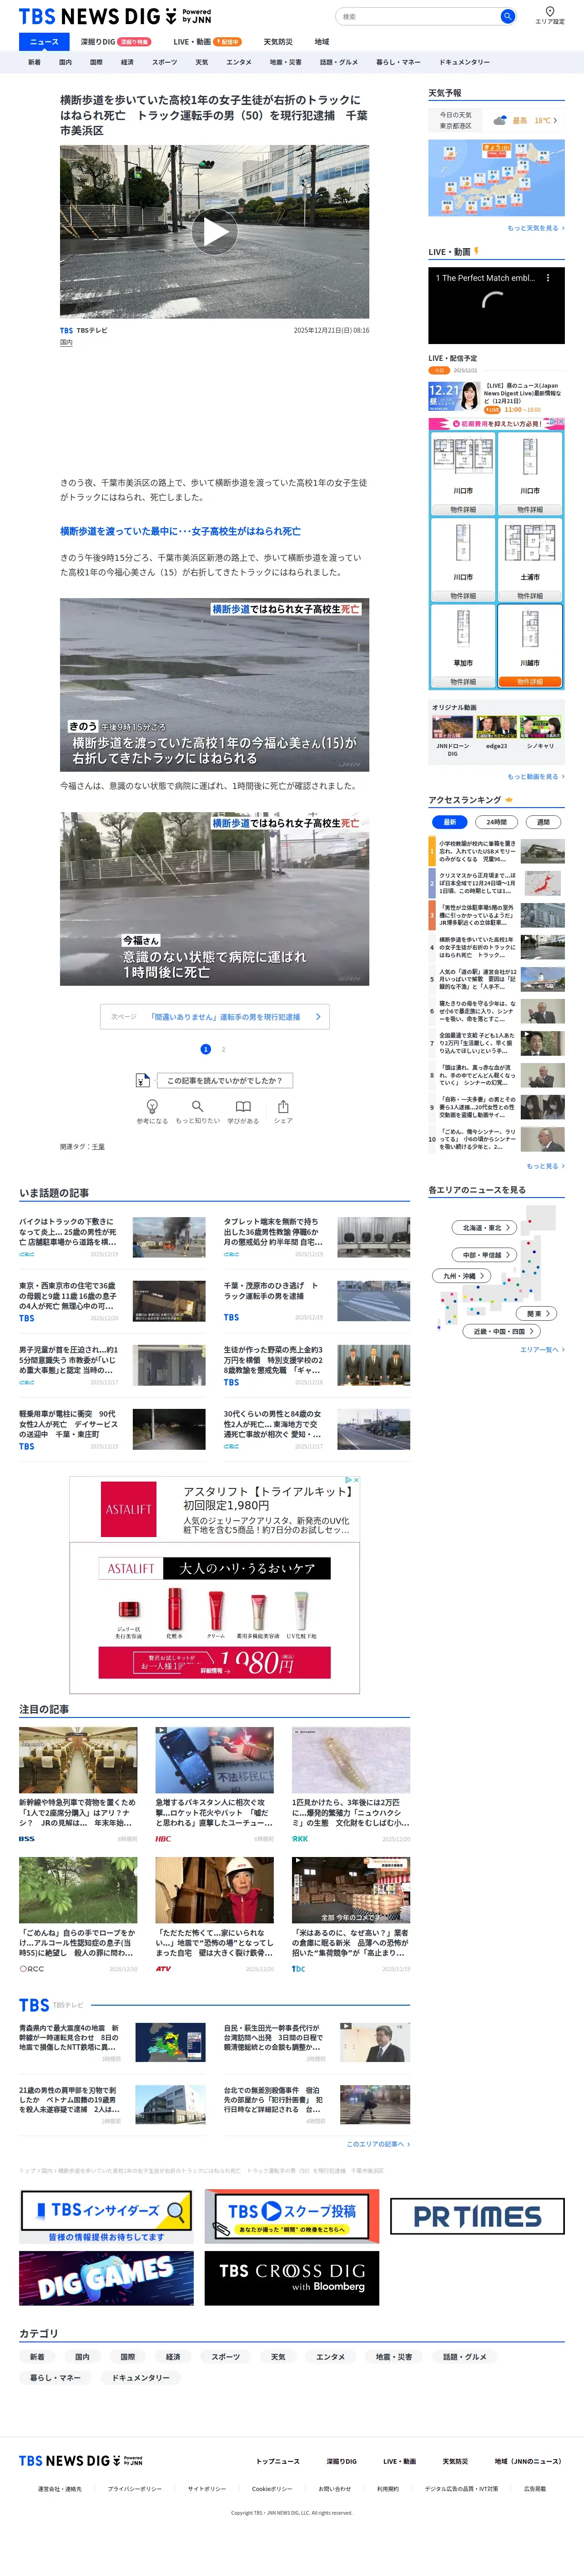
Task: Select article page 1 indicator
Action: pos(206,1049)
